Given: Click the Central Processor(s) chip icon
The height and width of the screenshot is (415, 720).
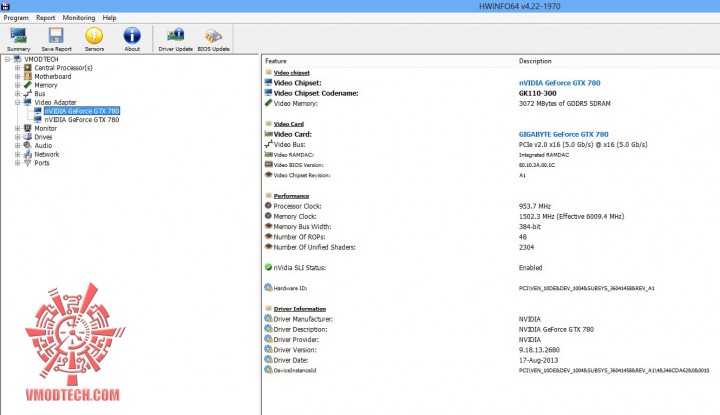Looking at the screenshot, I should pos(28,68).
